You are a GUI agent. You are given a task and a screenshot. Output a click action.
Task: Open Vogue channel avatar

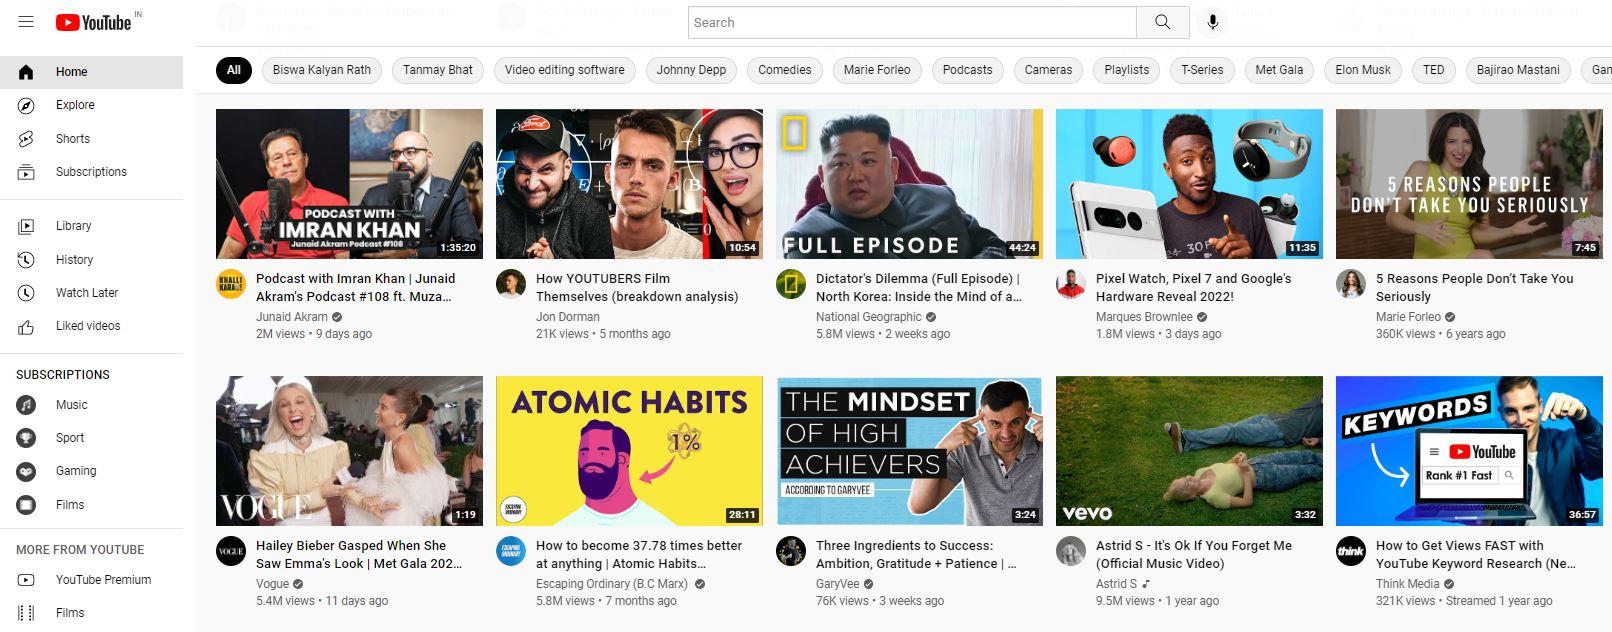(x=231, y=551)
